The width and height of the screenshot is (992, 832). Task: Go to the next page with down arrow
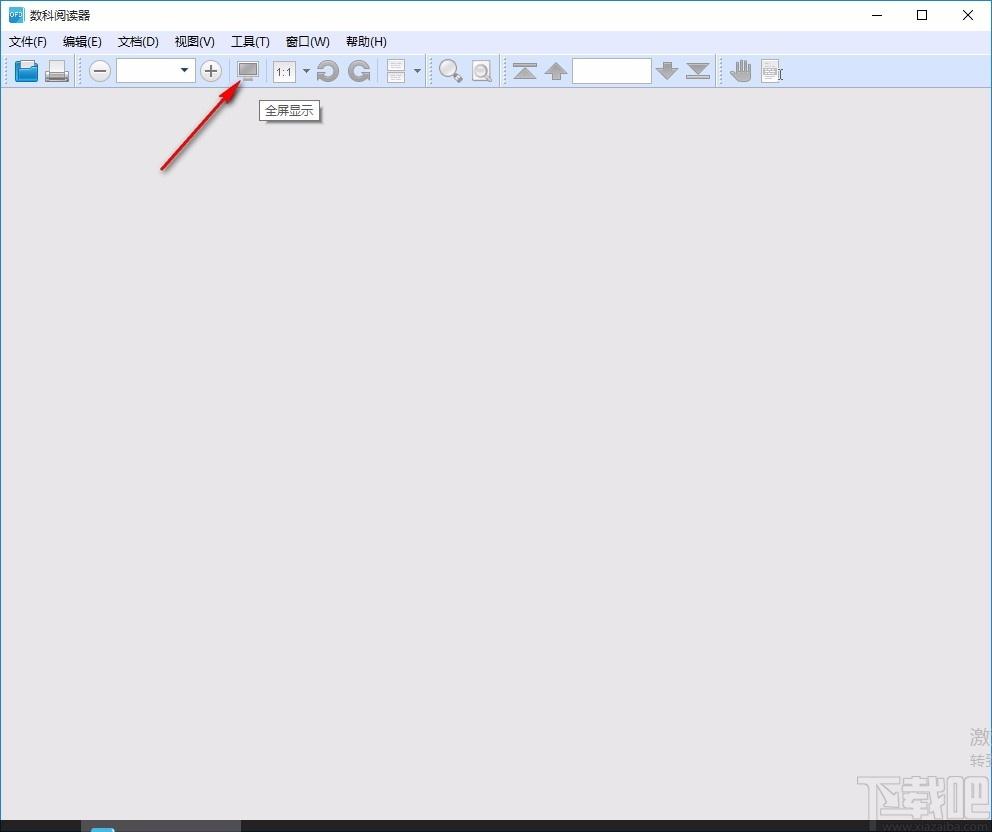tap(667, 71)
